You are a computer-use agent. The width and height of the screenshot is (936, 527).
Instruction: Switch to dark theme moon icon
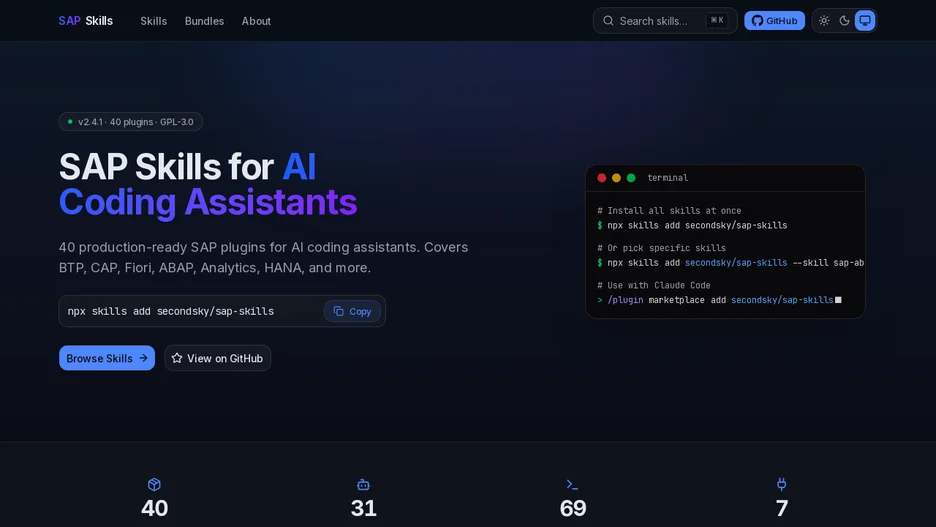point(844,21)
